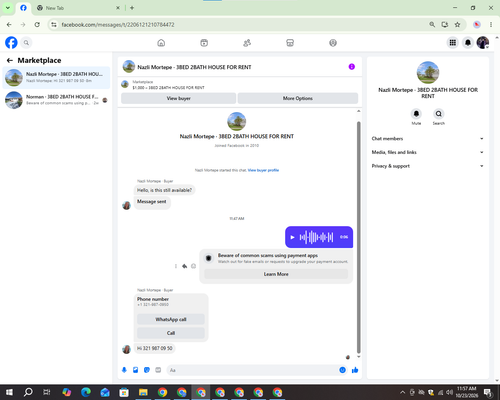The height and width of the screenshot is (400, 500).
Task: Open the More Options button
Action: 298,98
